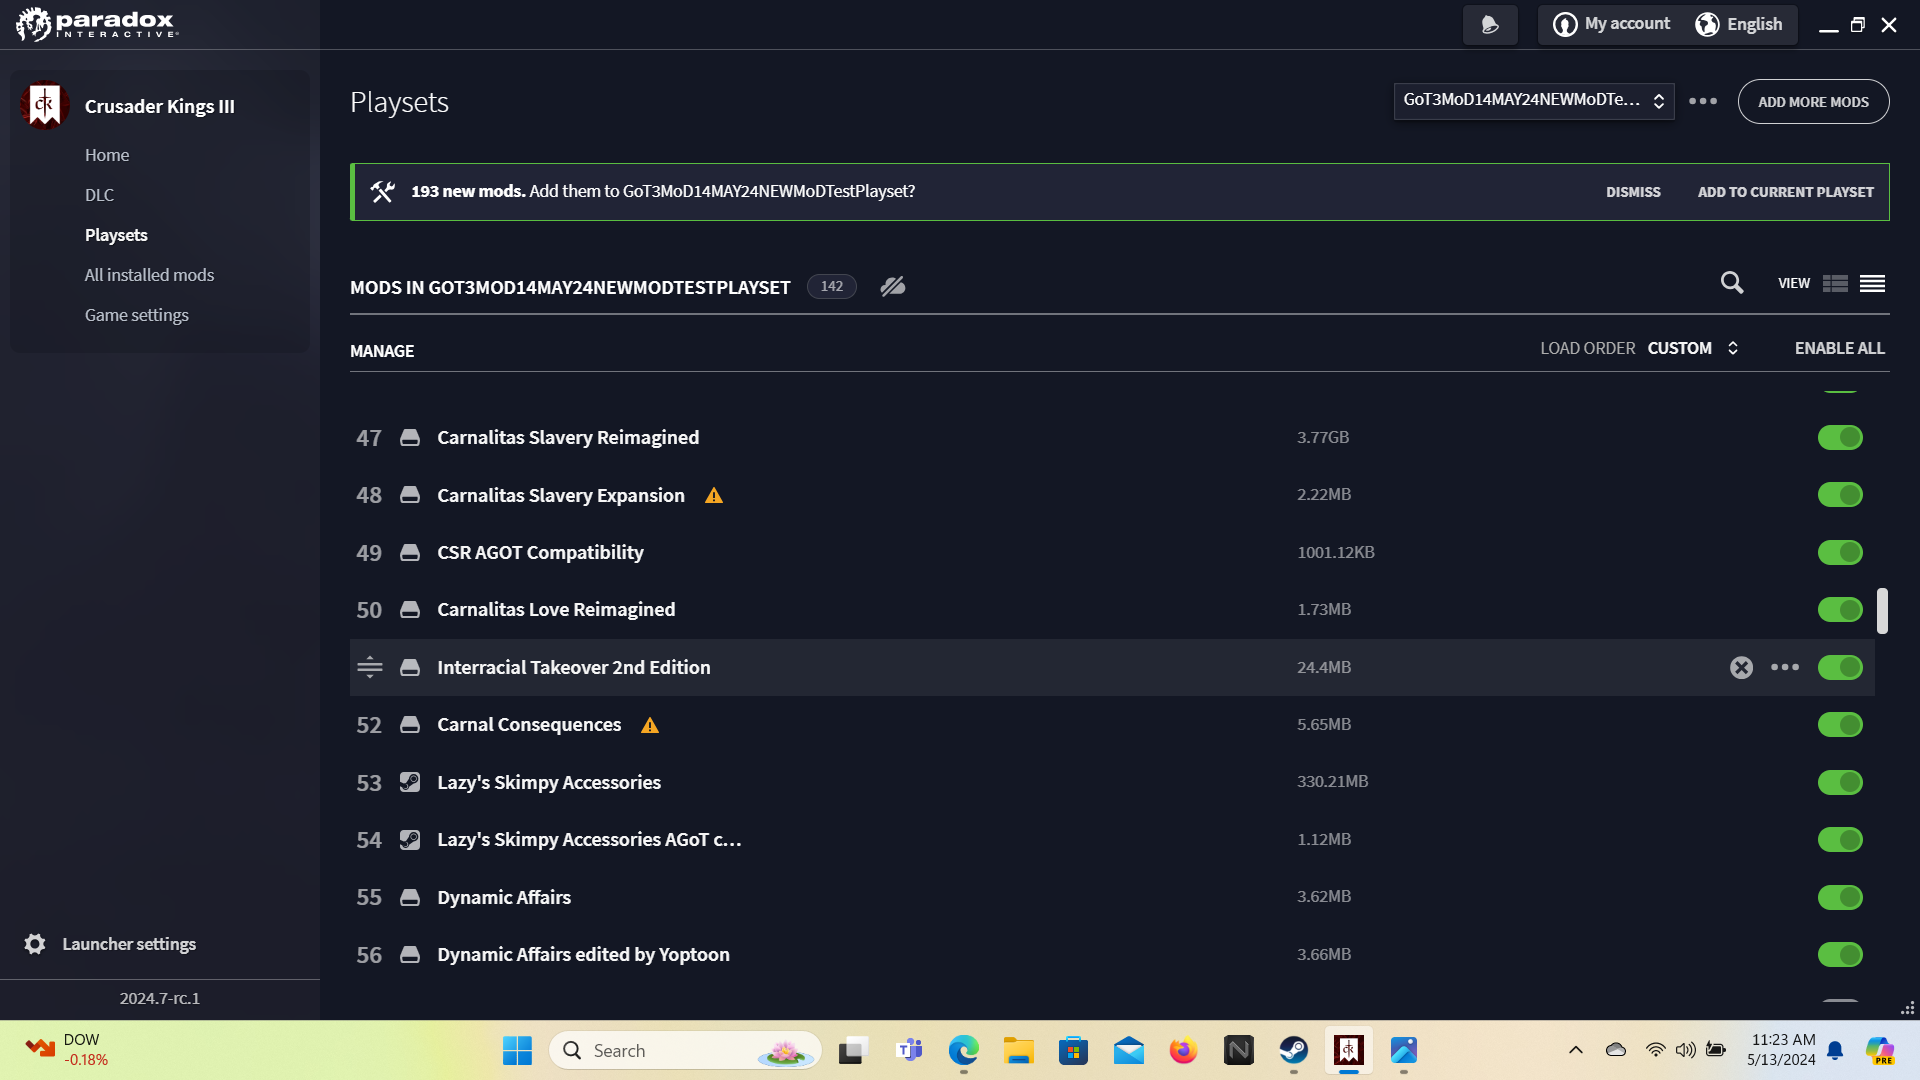Switch to compact list view icon
The width and height of the screenshot is (1920, 1080).
(1873, 284)
